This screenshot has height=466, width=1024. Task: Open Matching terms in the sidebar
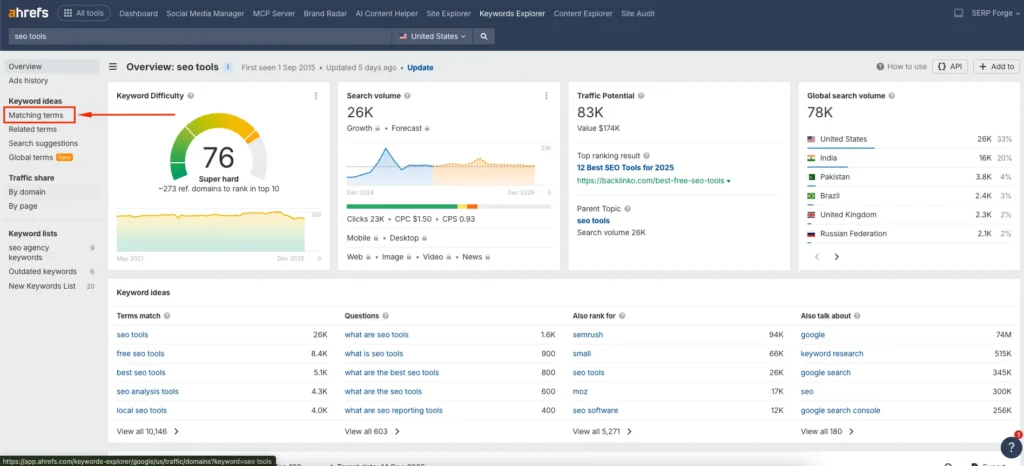(x=35, y=116)
